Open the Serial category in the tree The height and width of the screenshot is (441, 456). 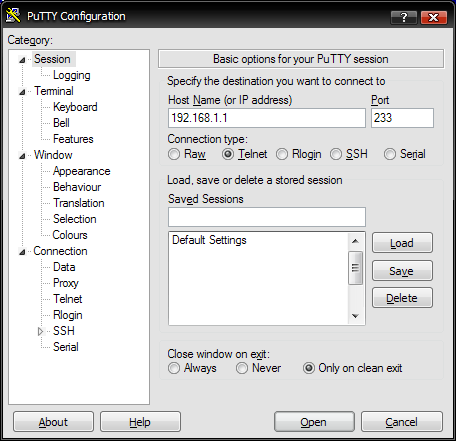tap(66, 347)
